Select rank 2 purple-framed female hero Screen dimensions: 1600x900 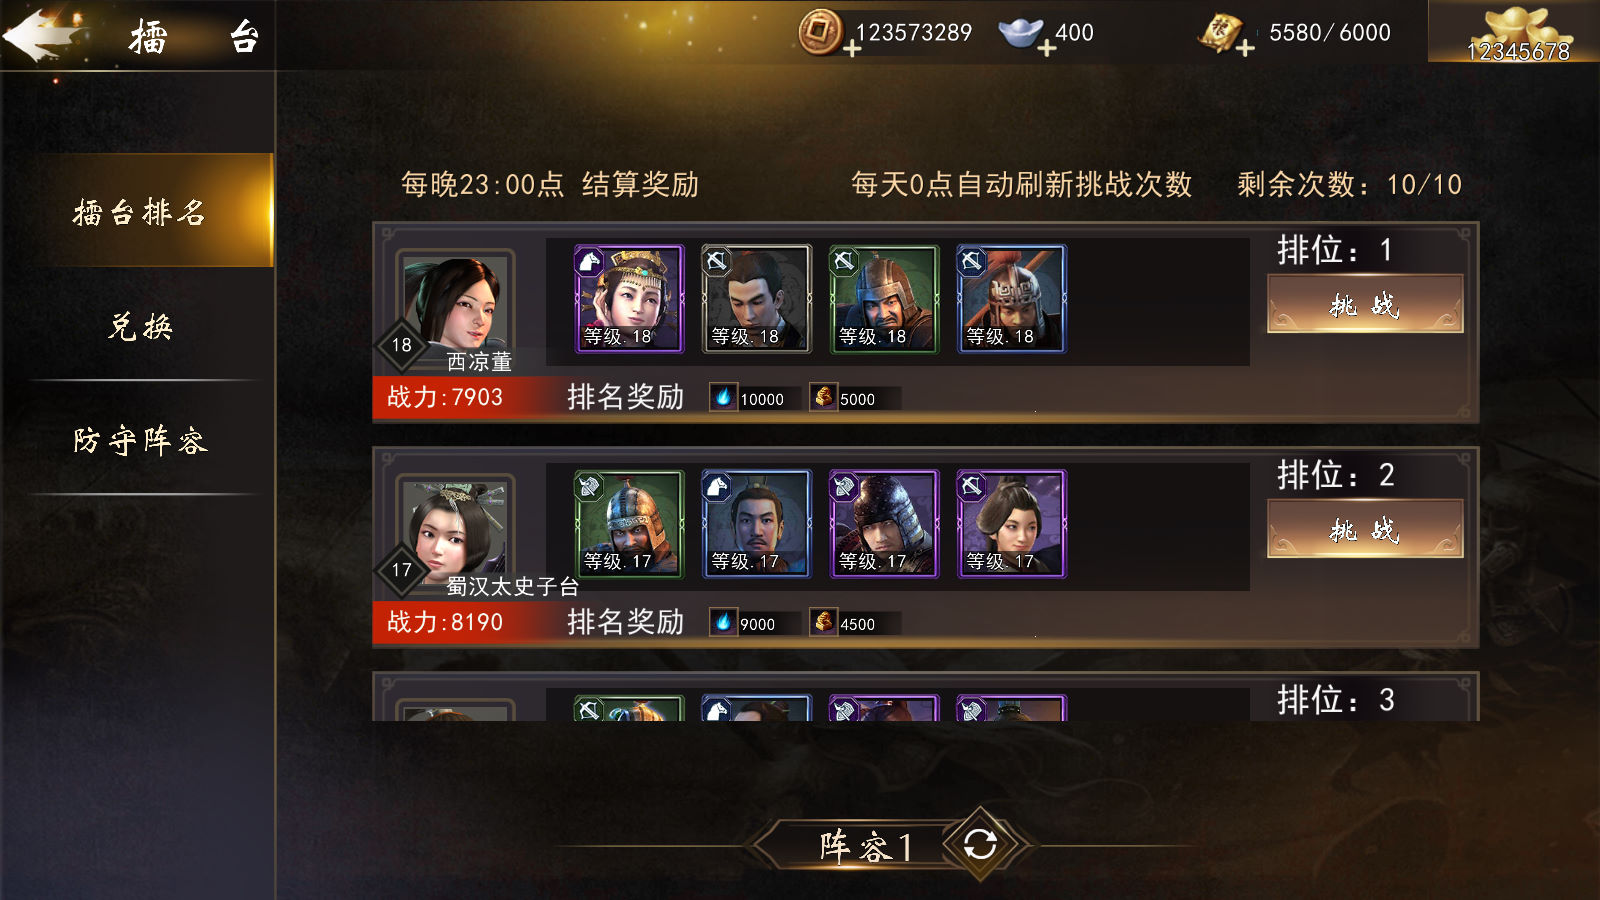[x=1011, y=524]
